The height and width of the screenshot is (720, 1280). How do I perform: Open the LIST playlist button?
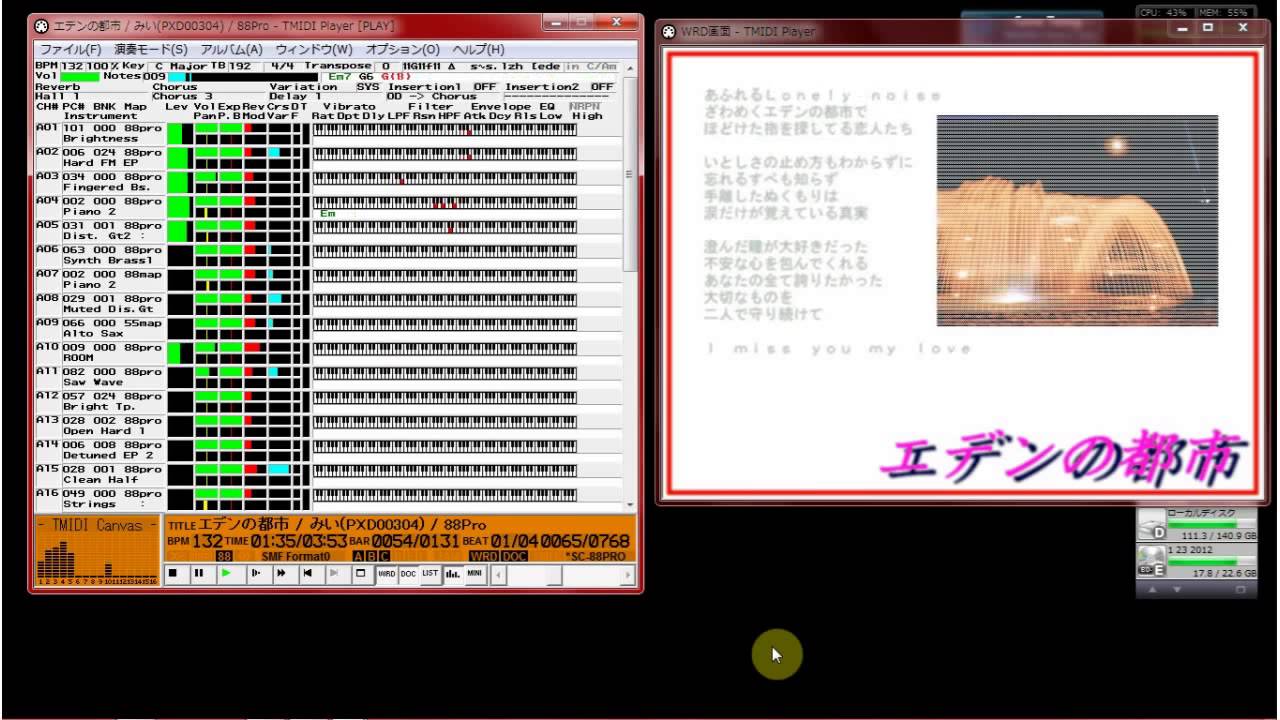point(430,574)
